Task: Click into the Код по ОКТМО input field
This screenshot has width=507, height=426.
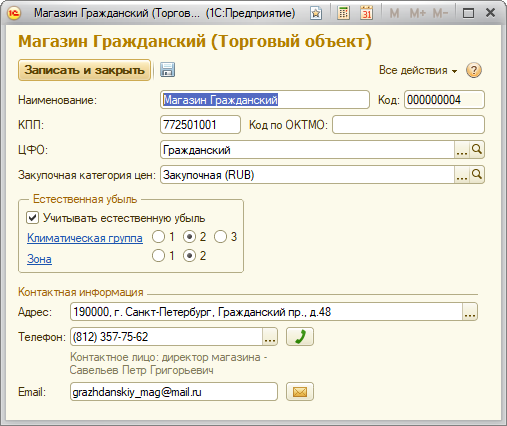Action: (x=408, y=125)
